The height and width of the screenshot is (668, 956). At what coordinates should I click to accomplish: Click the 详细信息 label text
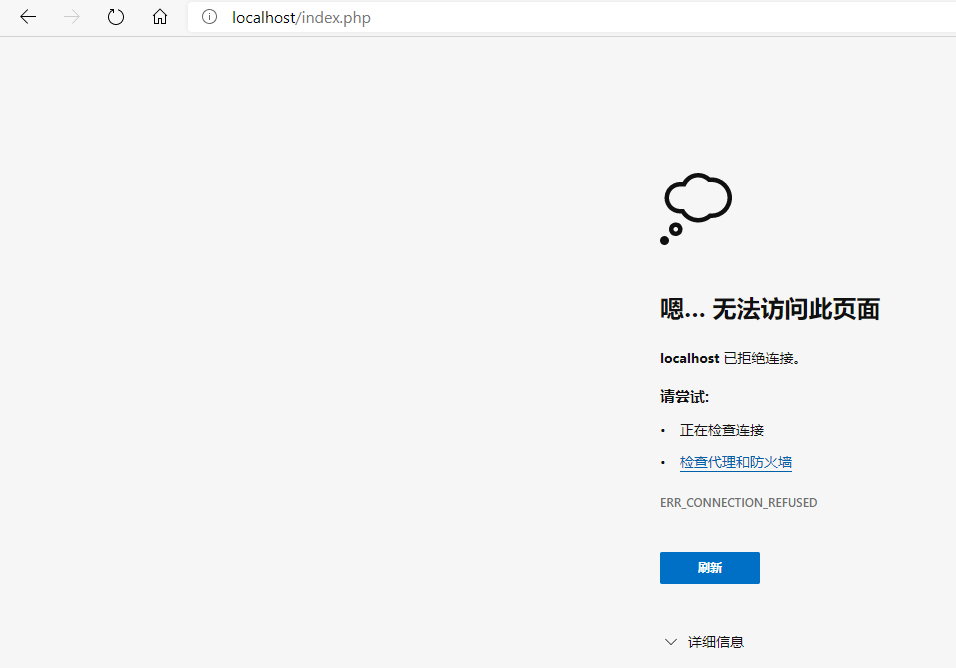click(x=714, y=641)
